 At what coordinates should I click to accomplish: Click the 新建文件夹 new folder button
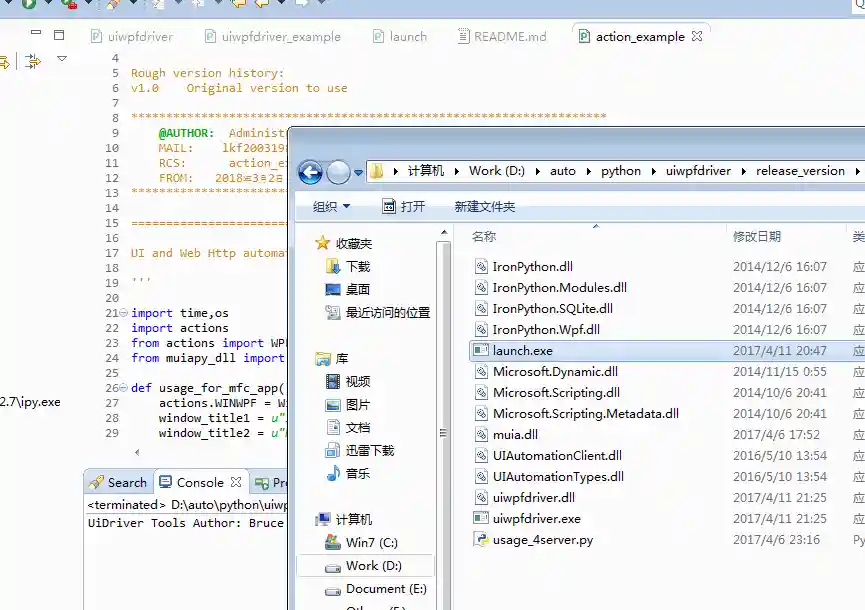[484, 206]
